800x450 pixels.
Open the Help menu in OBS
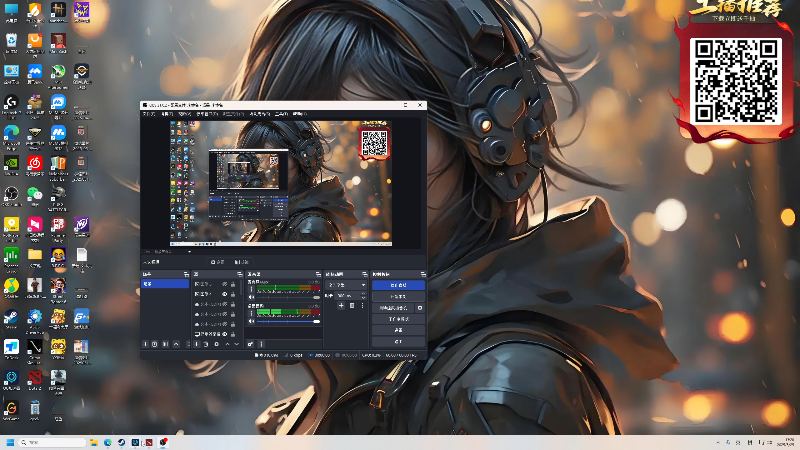300,114
